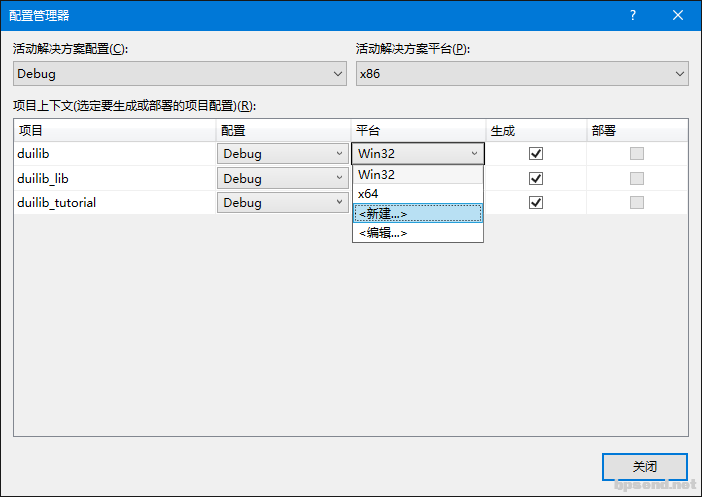Expand the duilib_lib configuration Debug dropdown

282,179
